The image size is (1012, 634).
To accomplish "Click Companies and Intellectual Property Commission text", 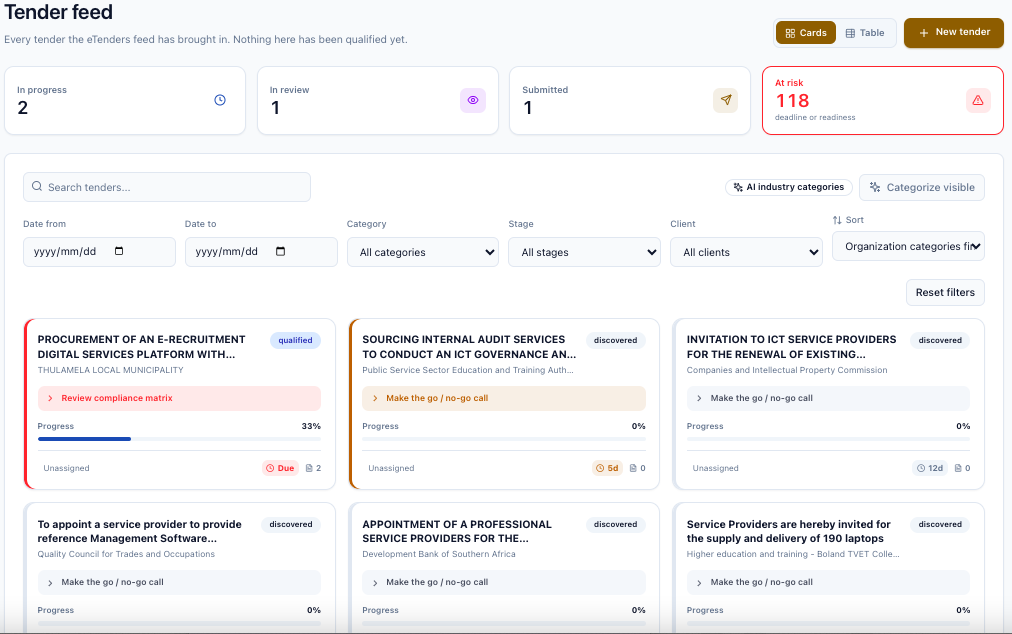I will tap(787, 370).
